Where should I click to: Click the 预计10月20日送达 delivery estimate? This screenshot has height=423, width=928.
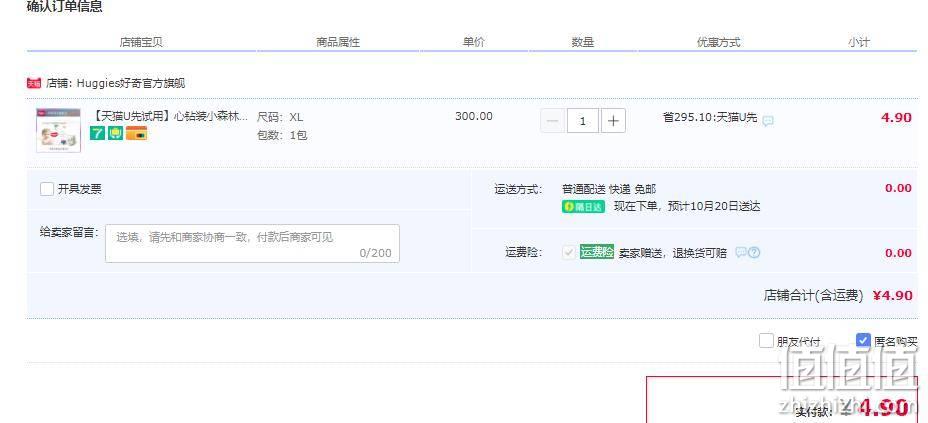pos(714,206)
